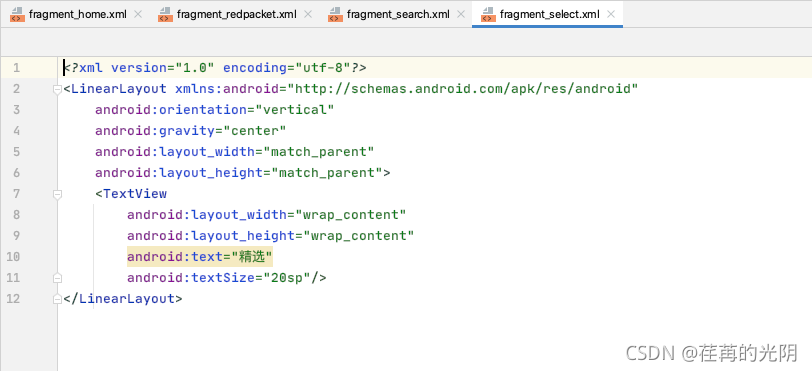Screen dimensions: 812x371
Task: Click line number 1 in the gutter
Action: click(16, 68)
